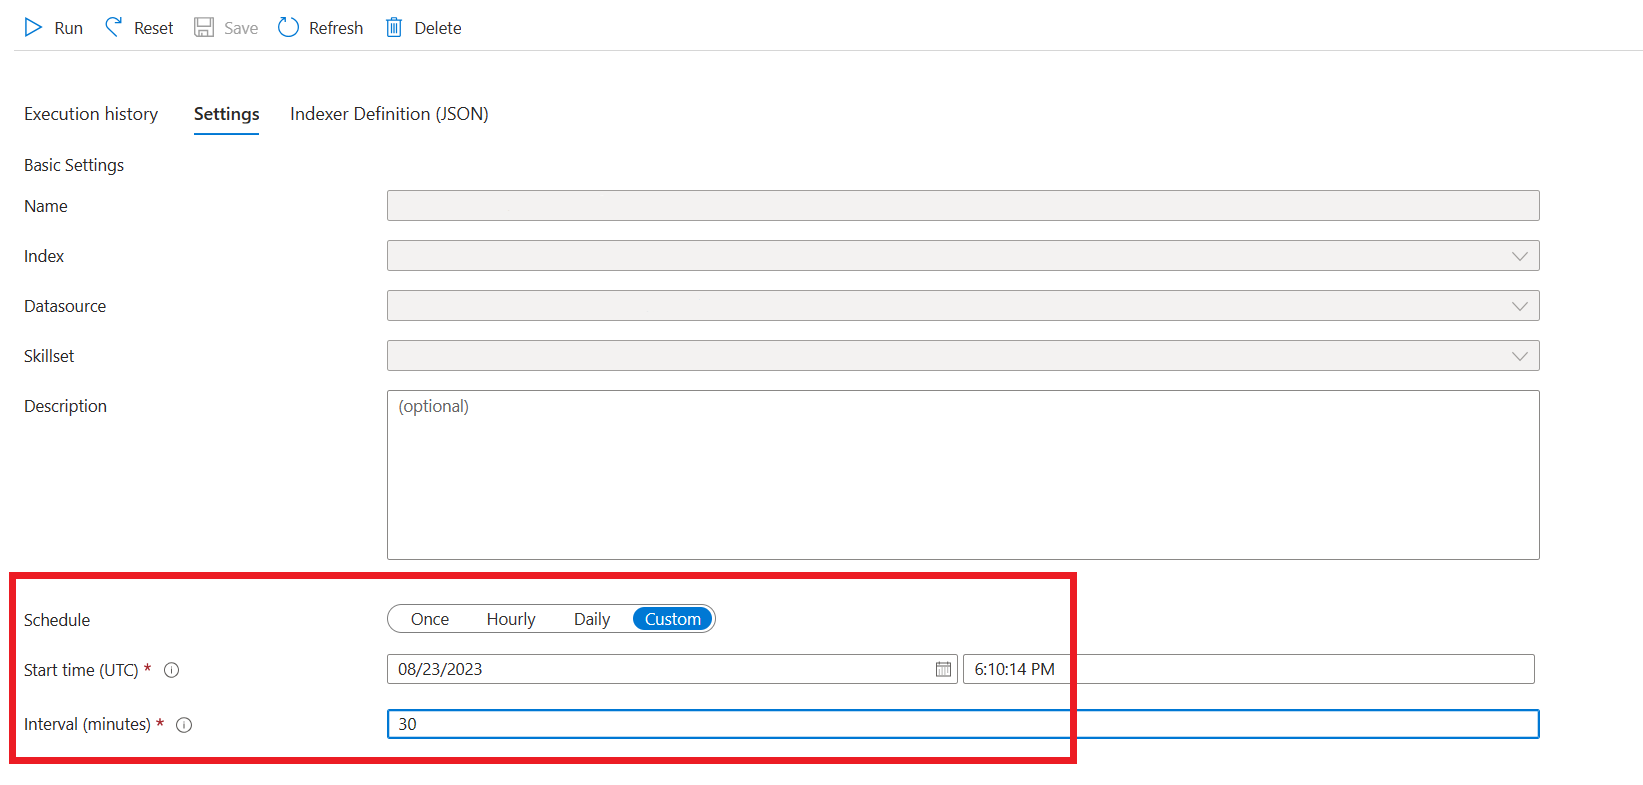Click the Skillset label
Image resolution: width=1643 pixels, height=785 pixels.
(49, 356)
